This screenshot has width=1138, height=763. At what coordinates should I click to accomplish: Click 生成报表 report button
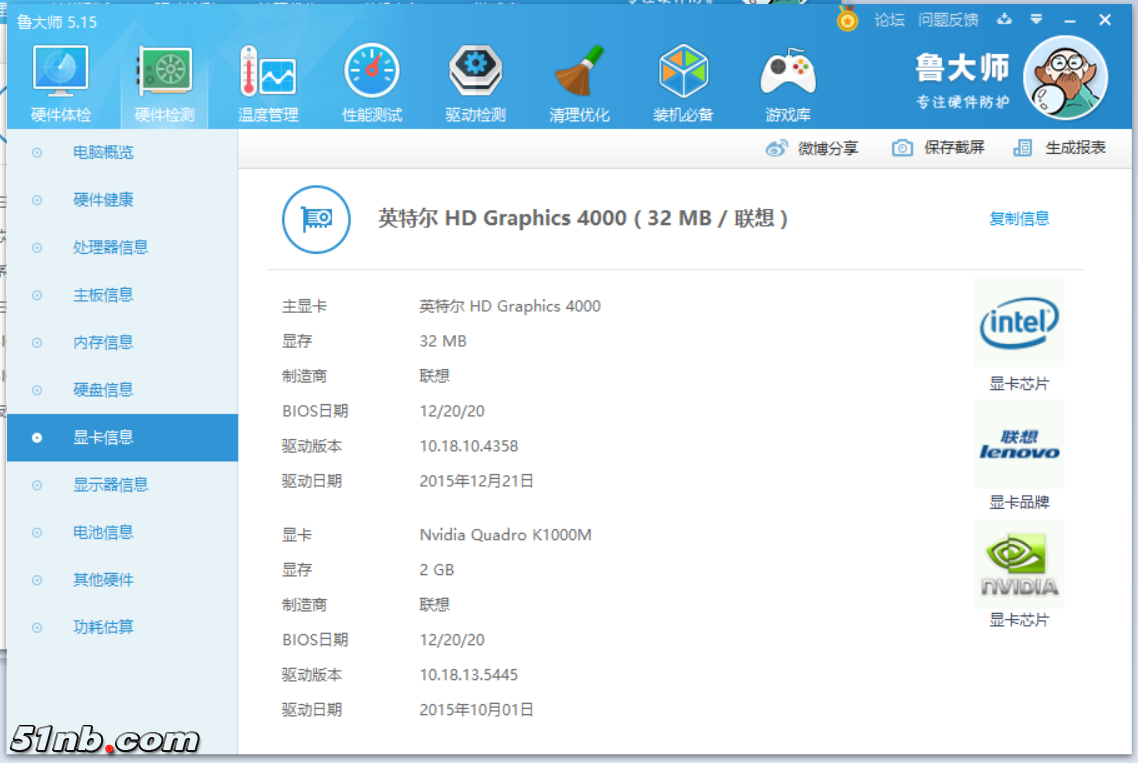[1060, 148]
